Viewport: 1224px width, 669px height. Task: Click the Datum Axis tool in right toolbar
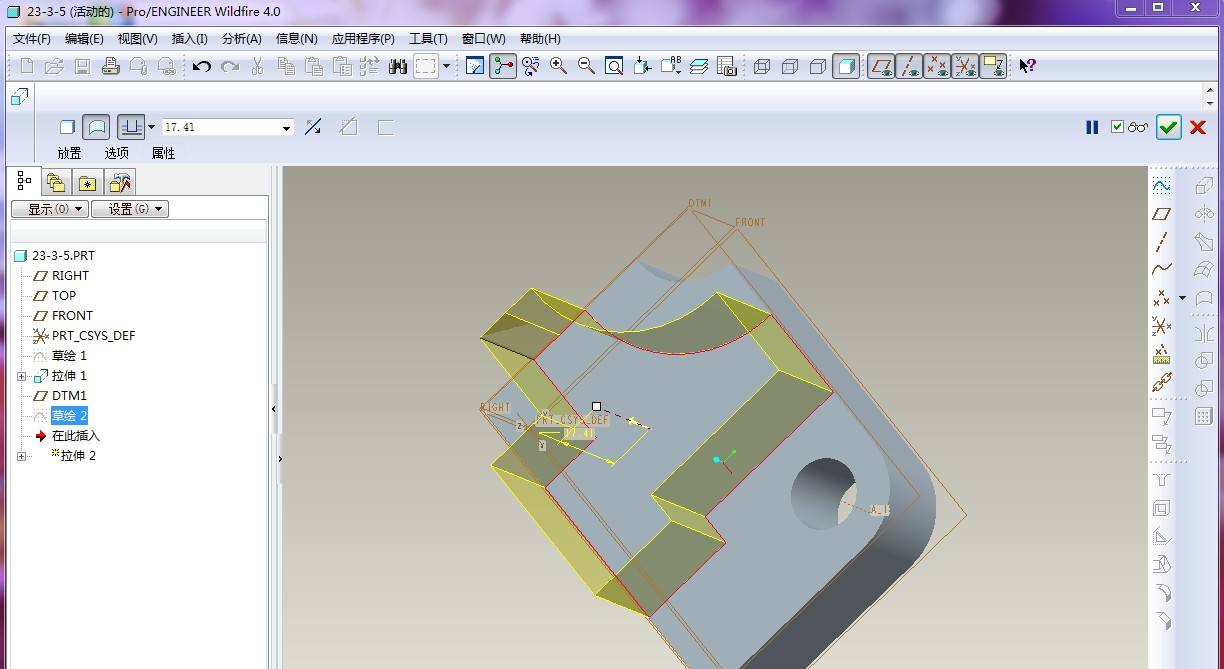coord(1161,242)
